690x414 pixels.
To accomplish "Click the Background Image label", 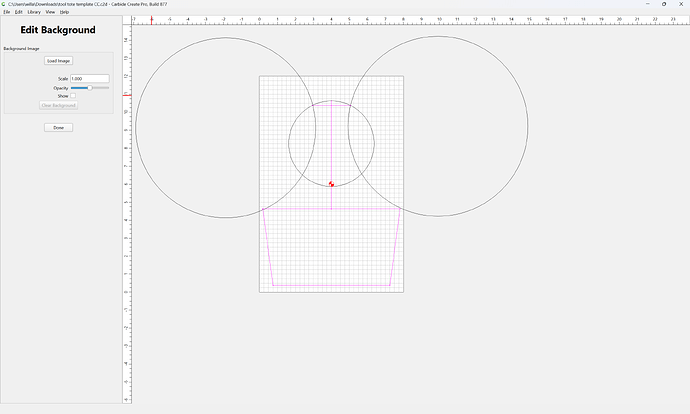I will point(21,48).
